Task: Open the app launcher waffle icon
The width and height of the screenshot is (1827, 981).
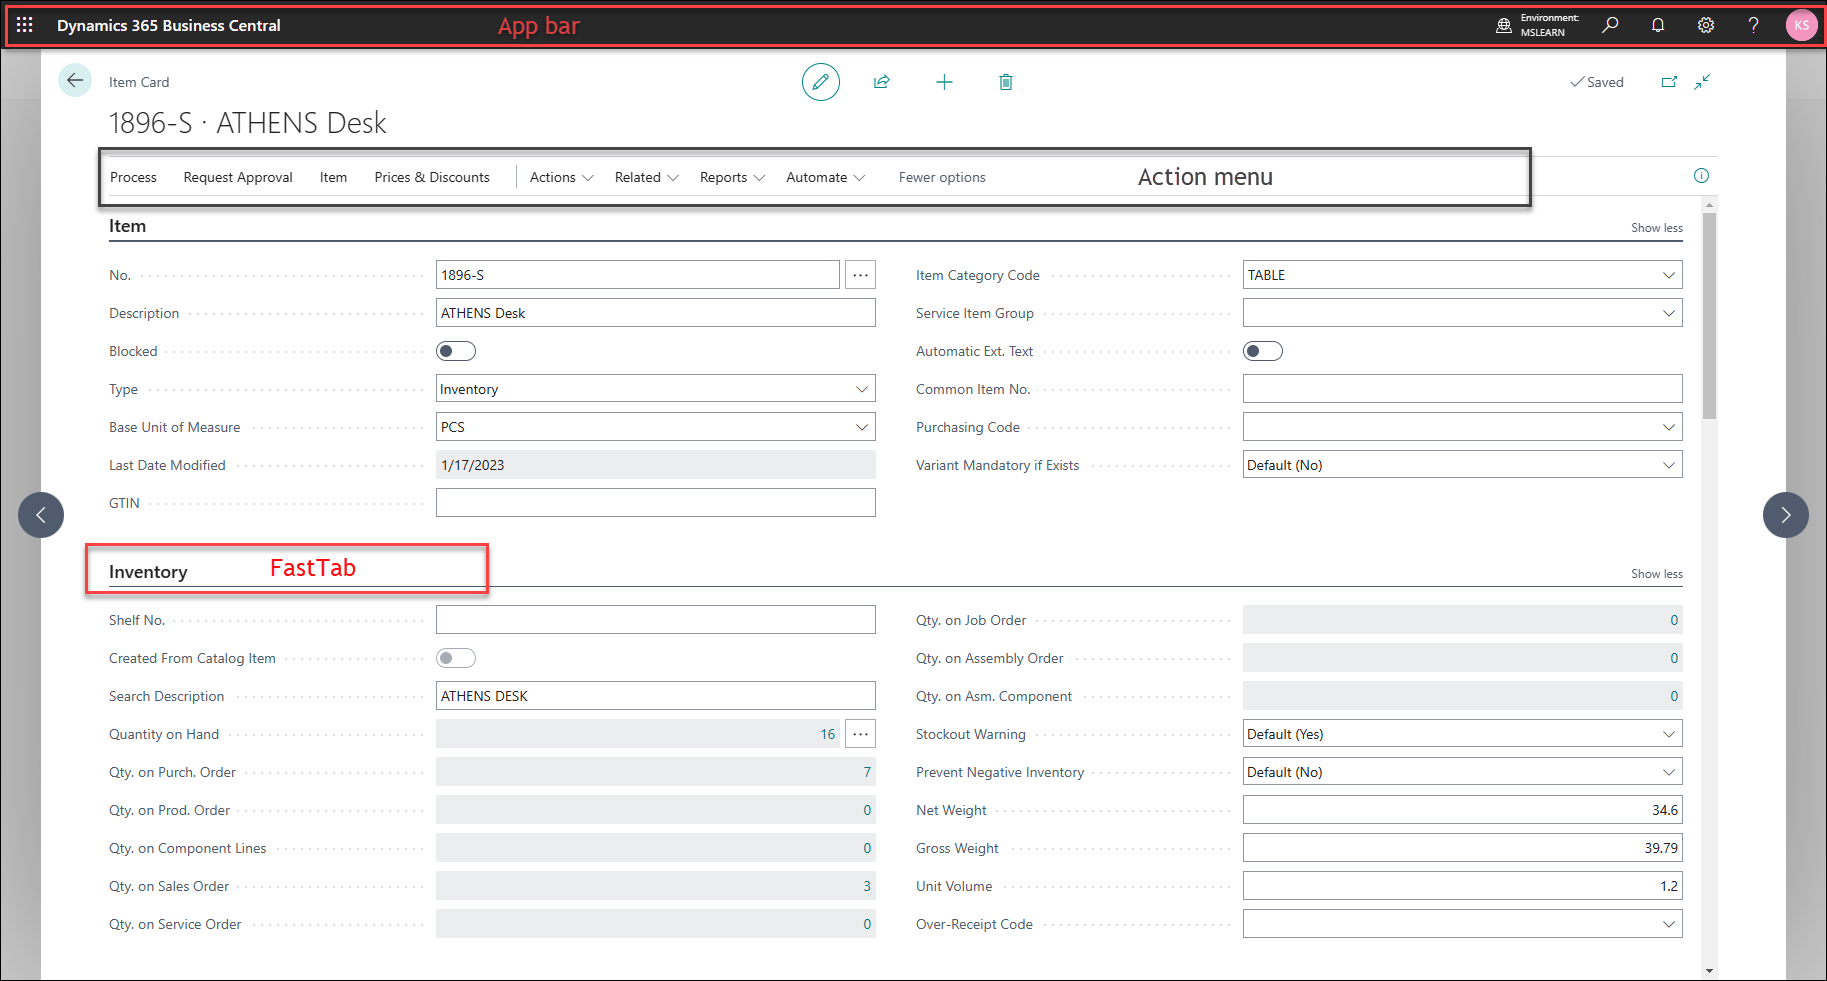Action: click(25, 25)
